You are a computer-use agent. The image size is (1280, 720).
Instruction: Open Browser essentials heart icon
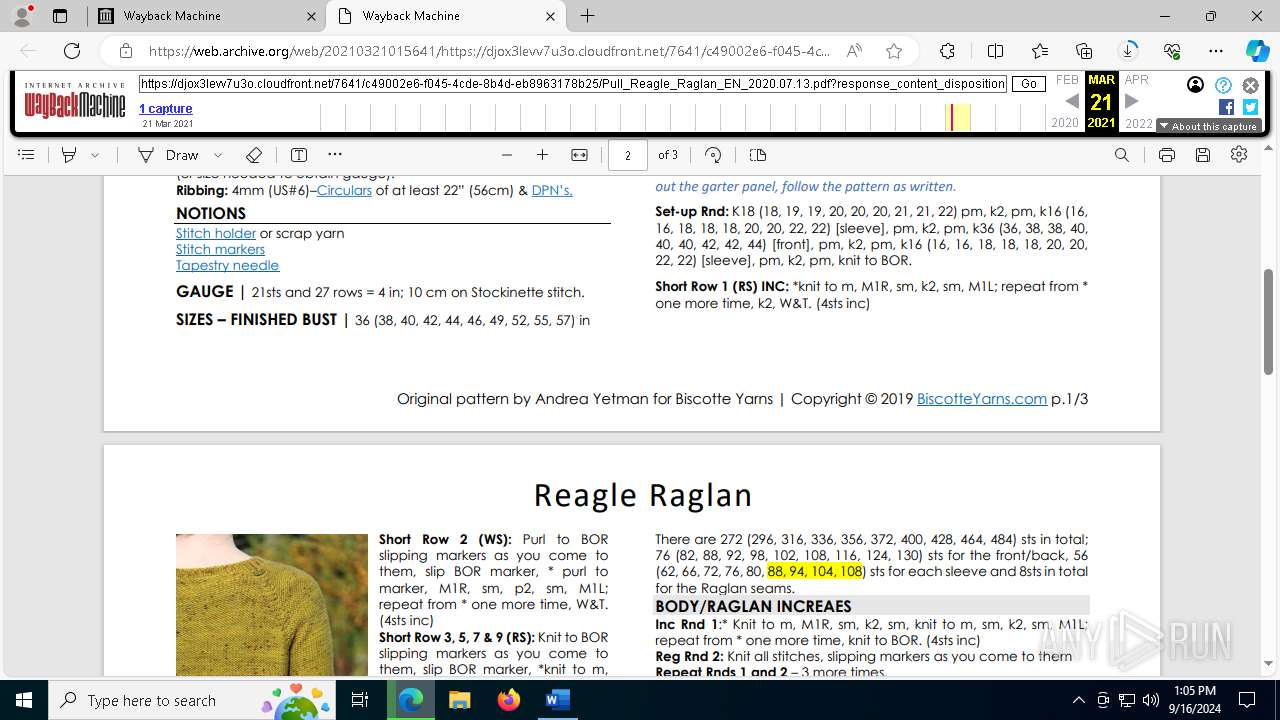click(1172, 51)
